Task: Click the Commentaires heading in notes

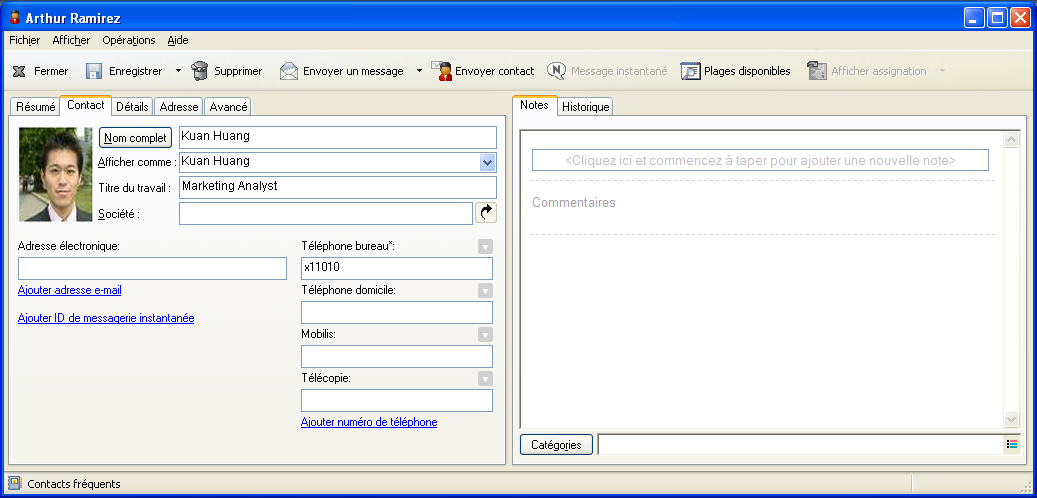Action: click(x=573, y=202)
